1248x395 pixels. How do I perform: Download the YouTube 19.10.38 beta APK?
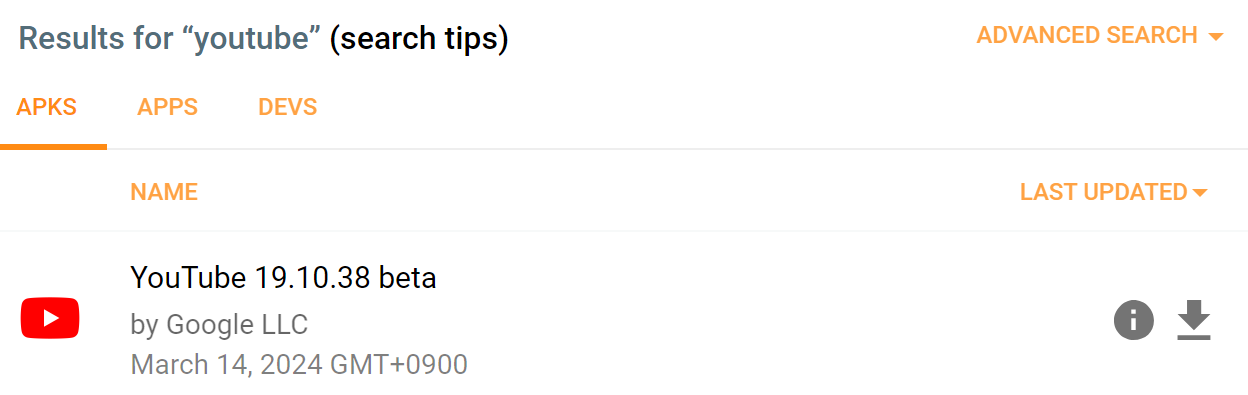(x=1194, y=321)
